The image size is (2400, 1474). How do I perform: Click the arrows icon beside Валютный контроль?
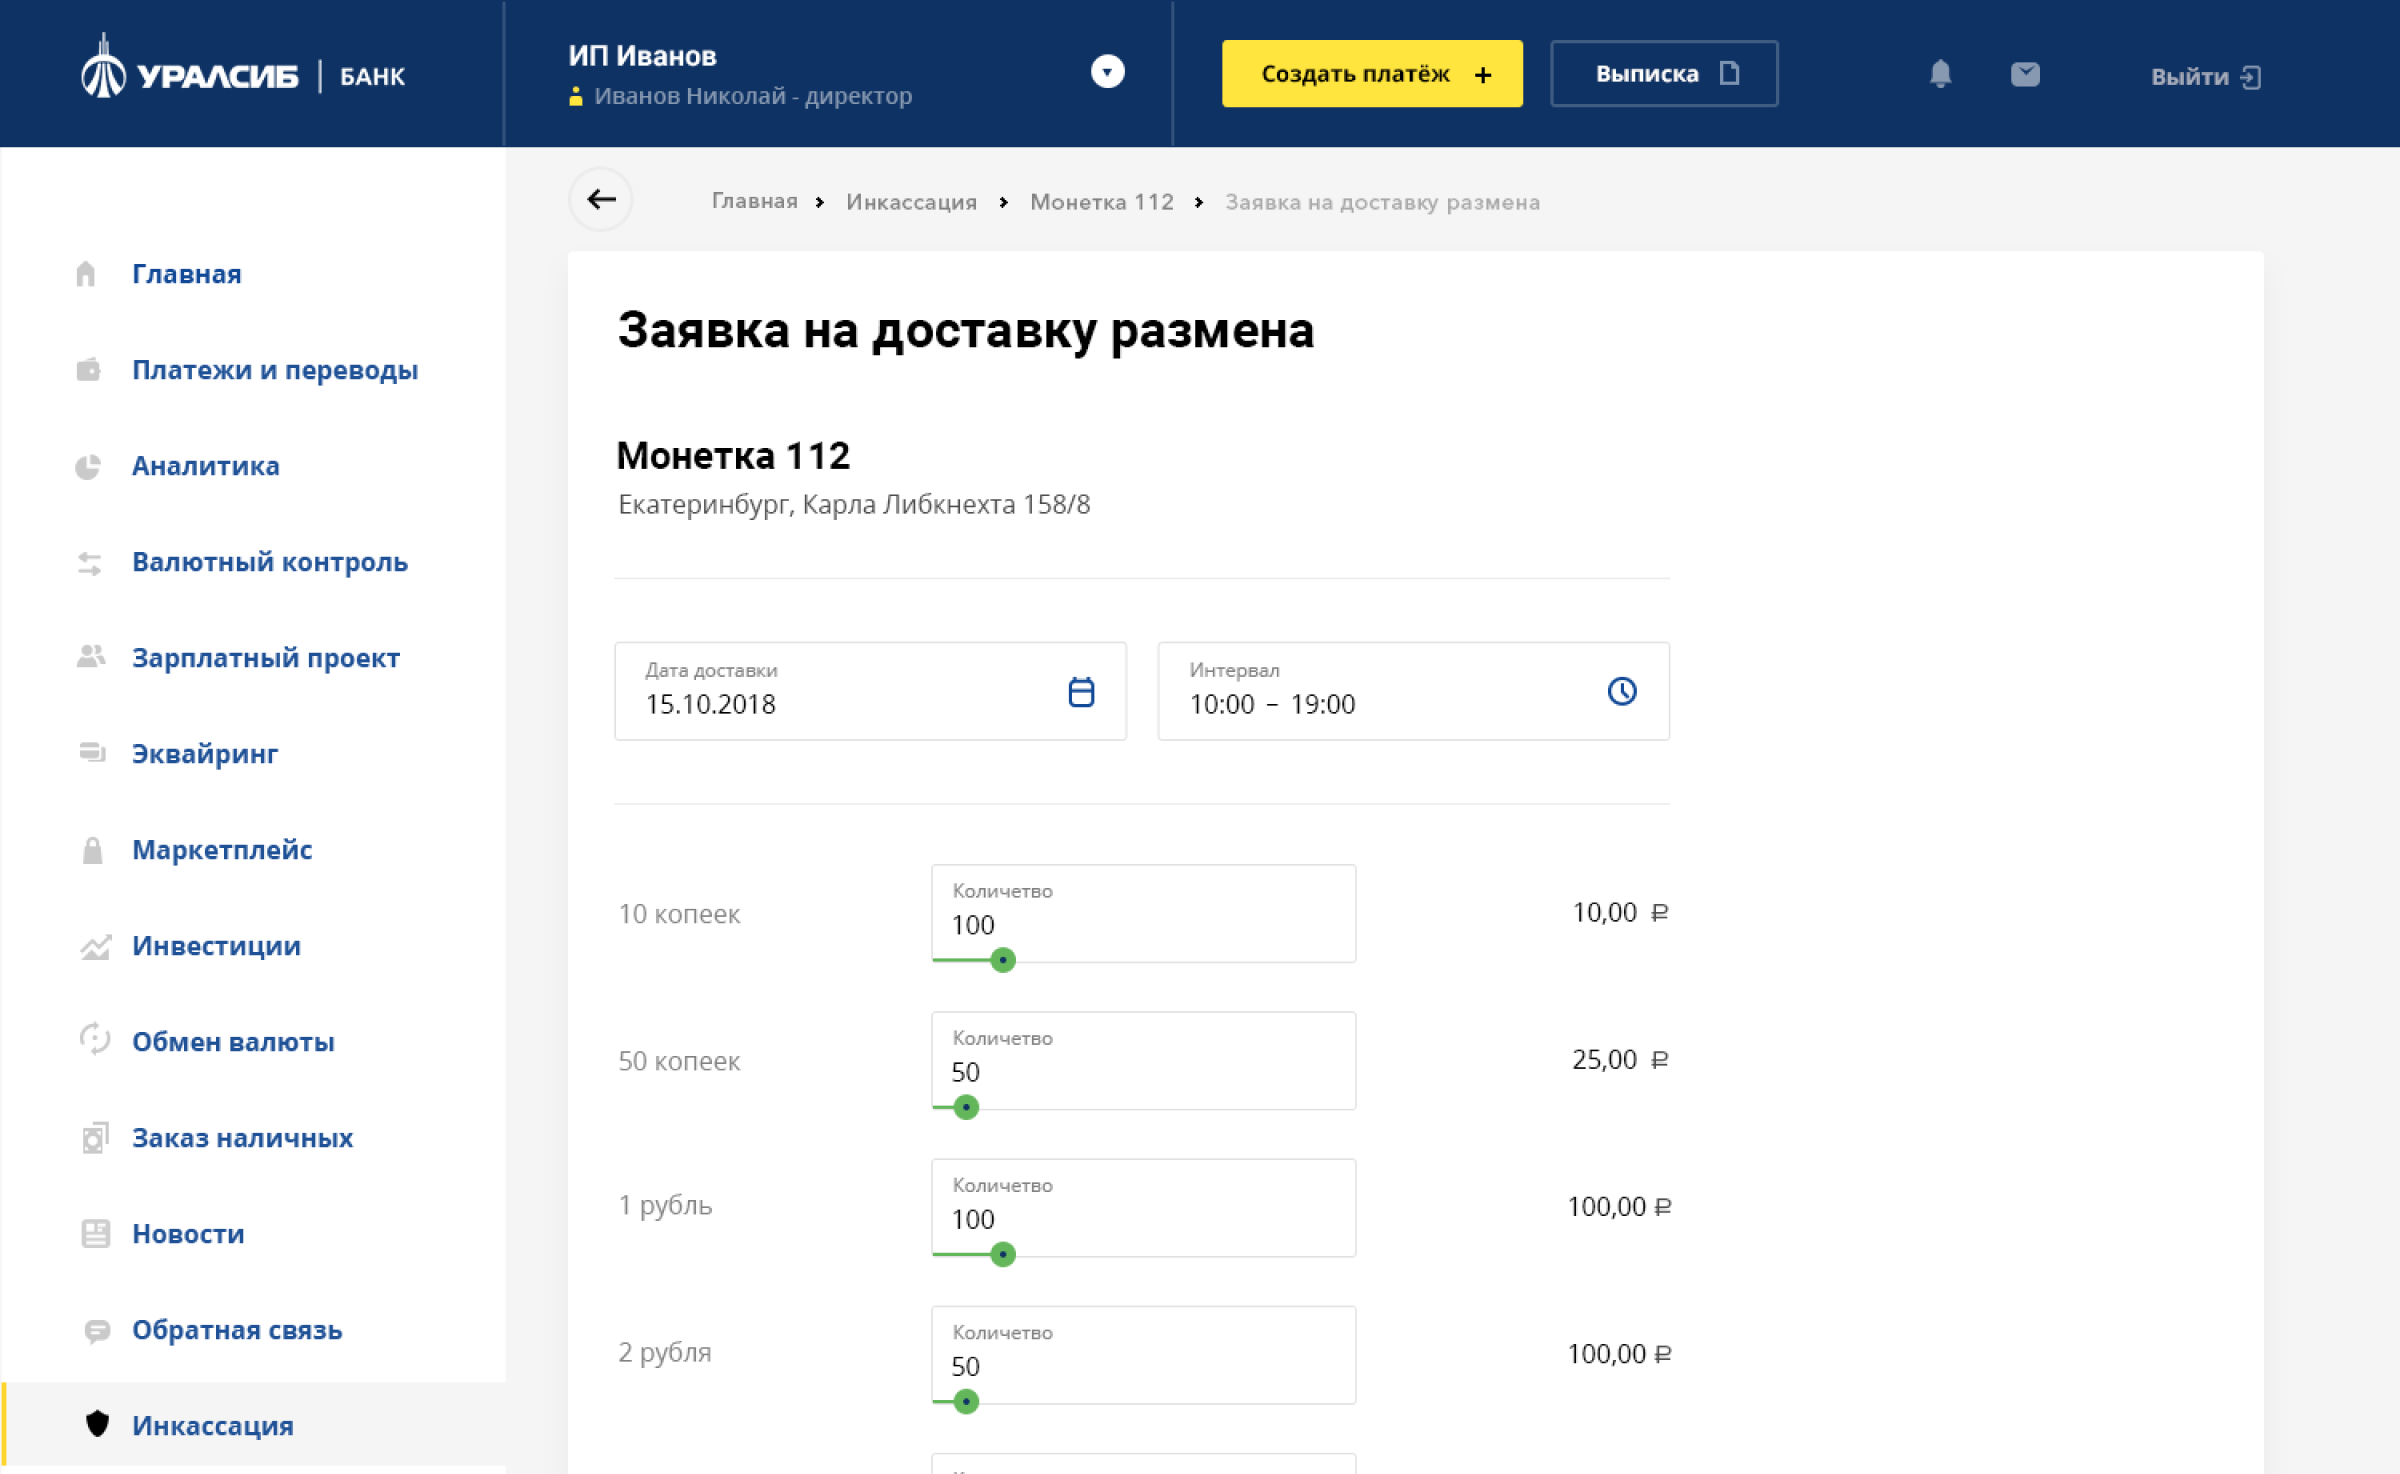coord(90,563)
